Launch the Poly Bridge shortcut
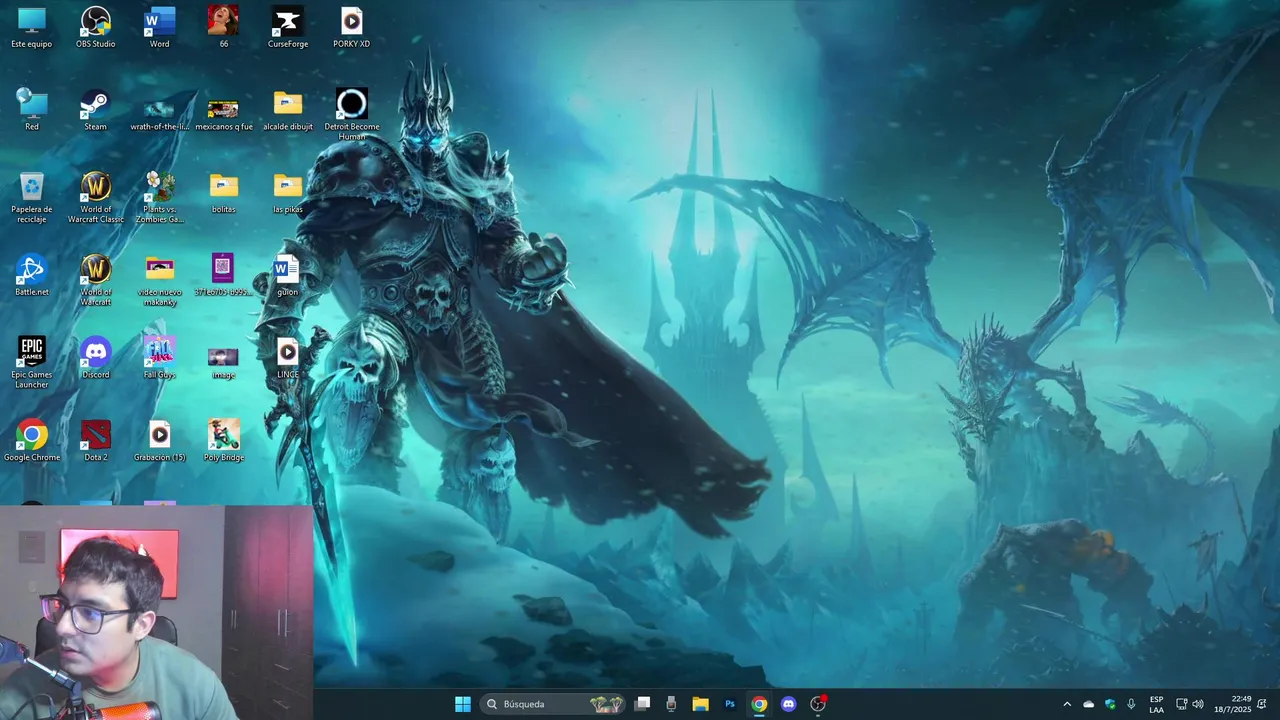Screen dimensions: 1280x720 pyautogui.click(x=224, y=441)
